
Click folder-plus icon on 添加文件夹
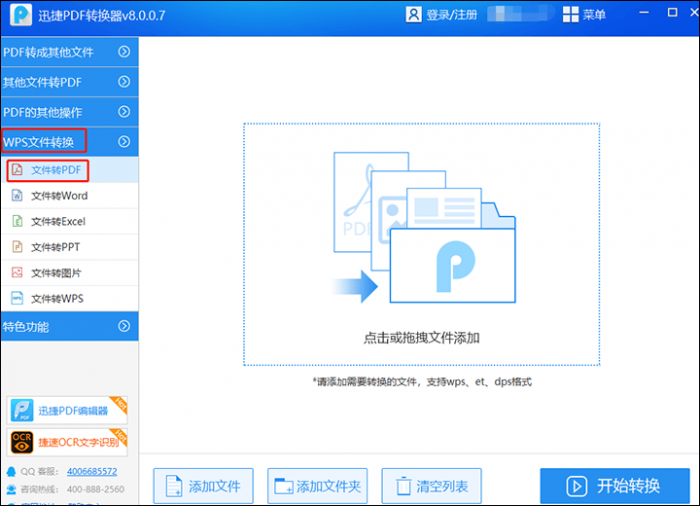point(283,486)
